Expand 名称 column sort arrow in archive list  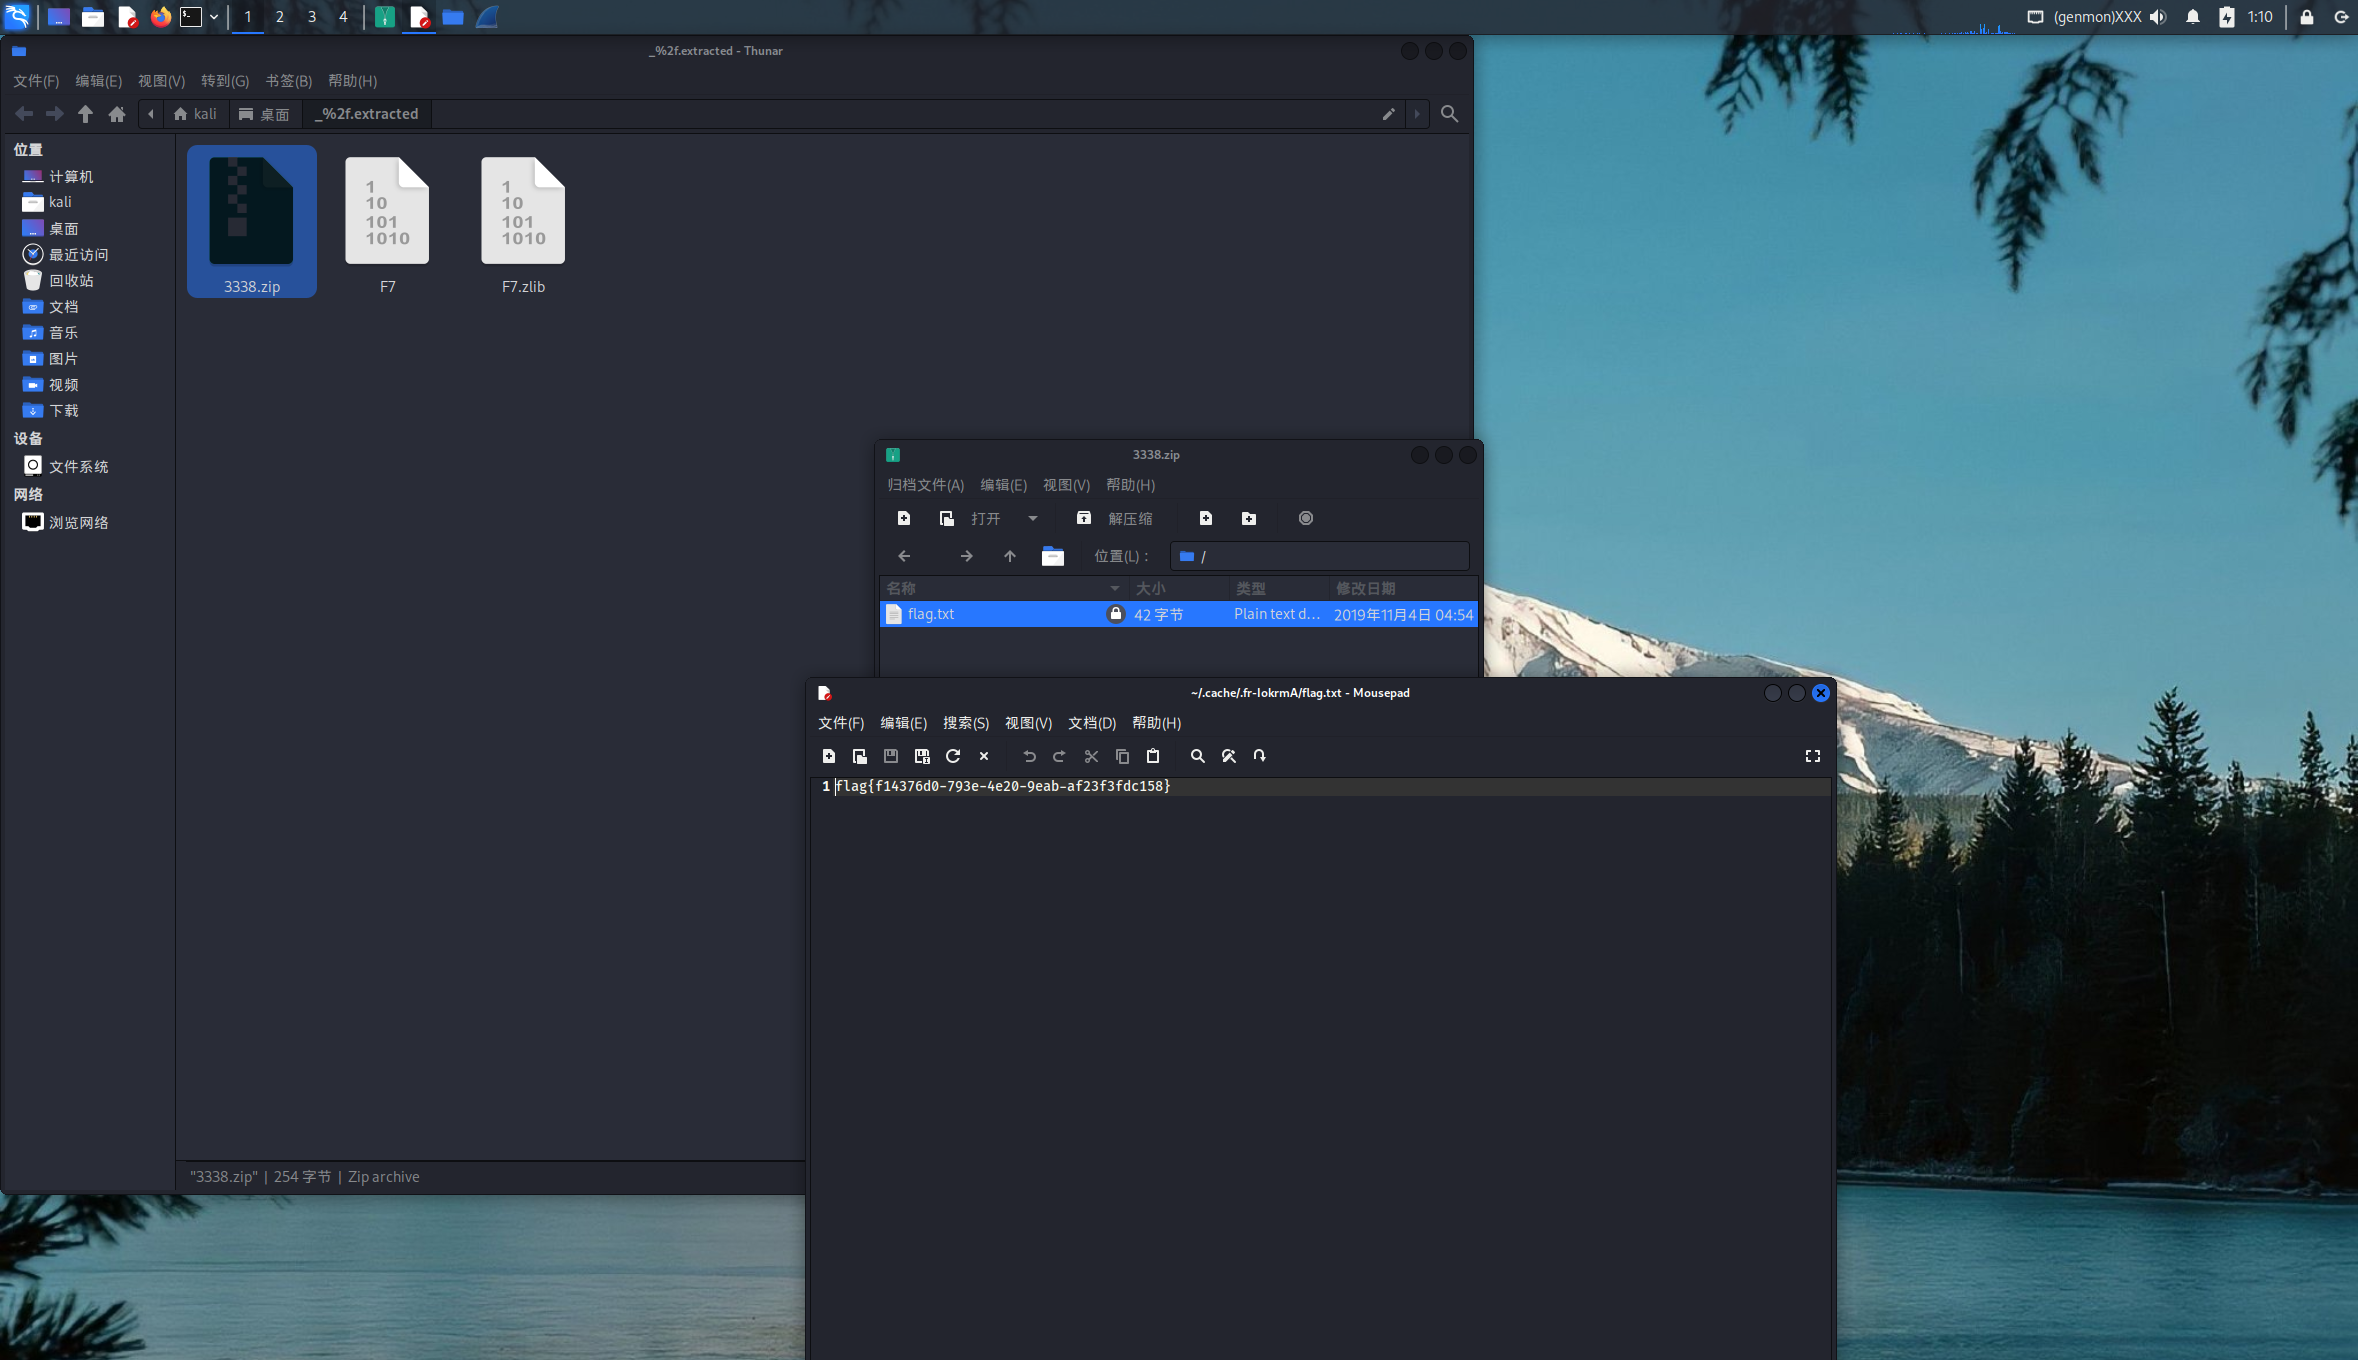tap(1114, 588)
